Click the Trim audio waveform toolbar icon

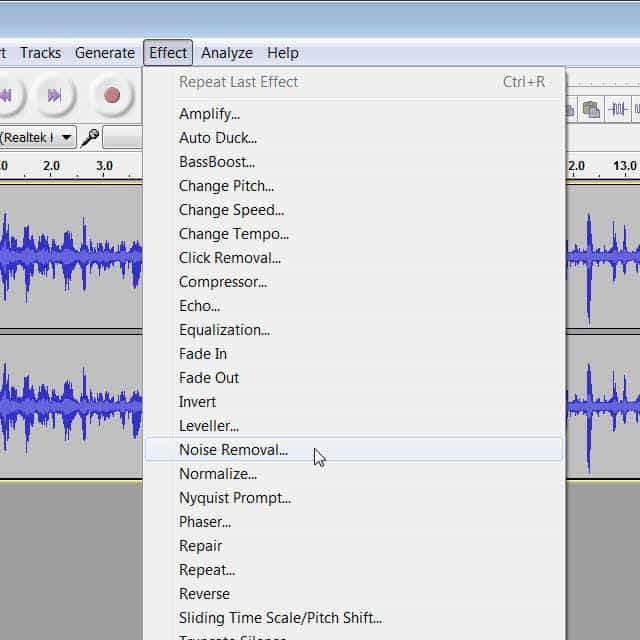pos(617,109)
